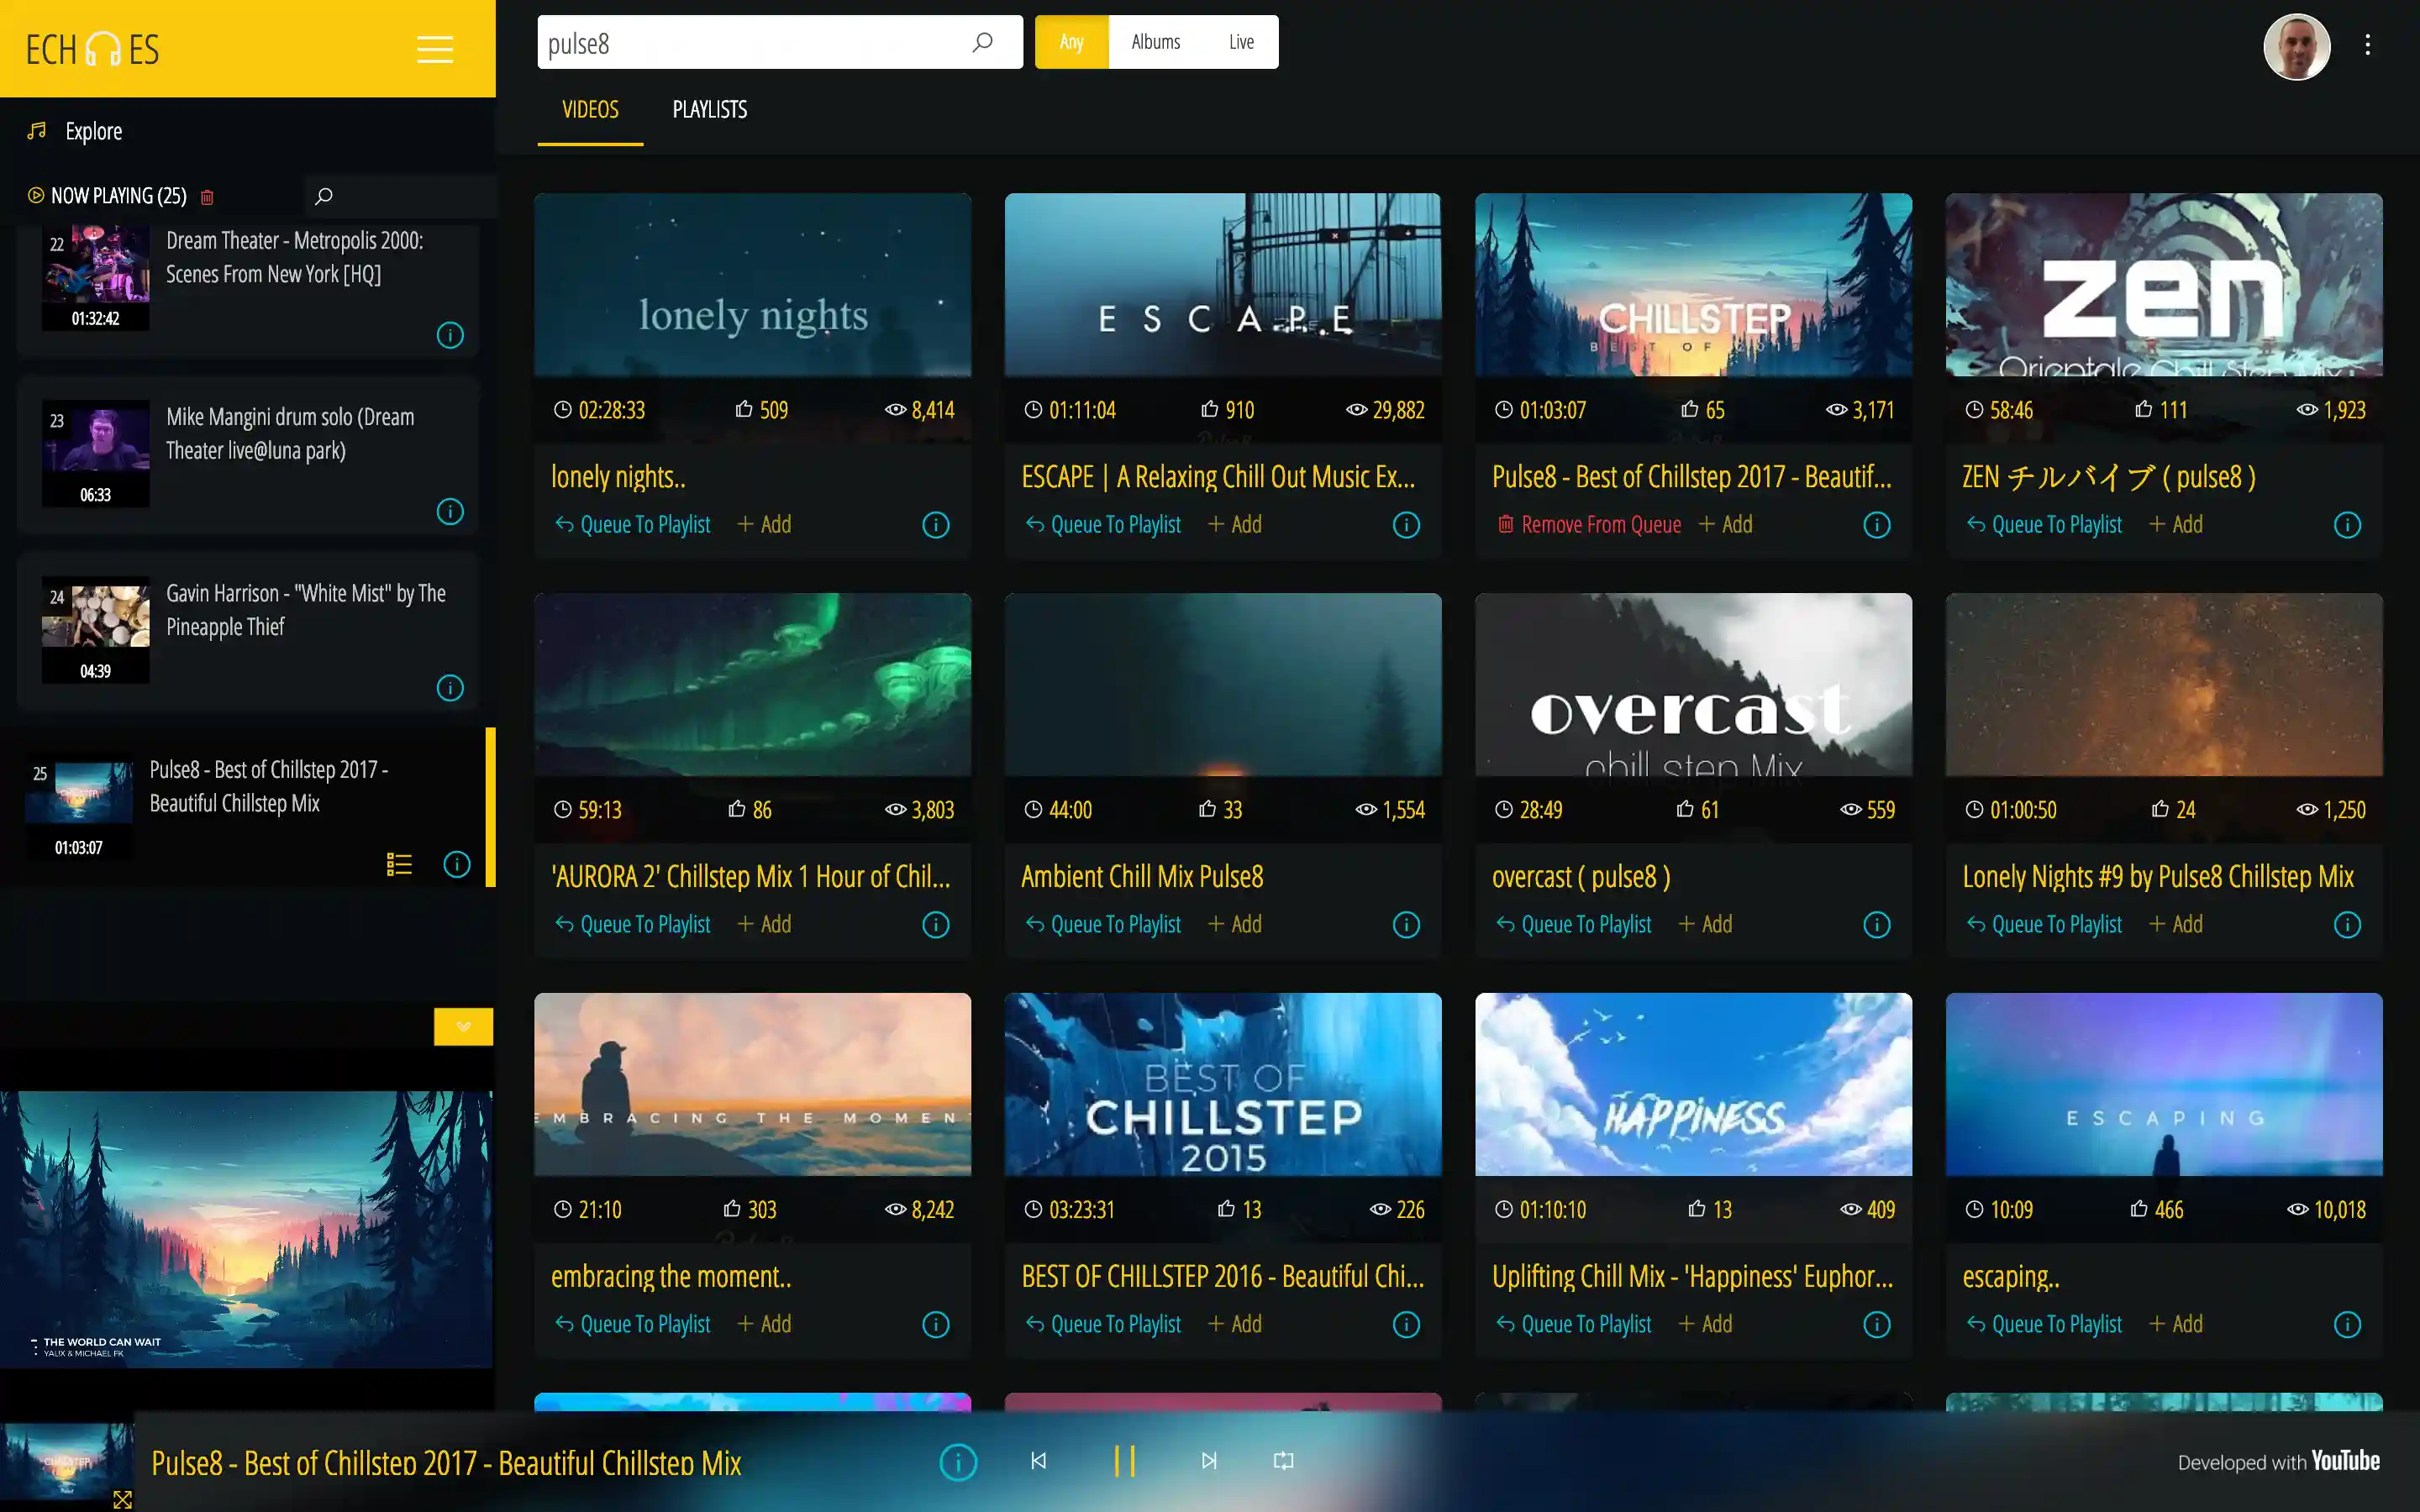Click the NOW PLAYING (25) heading

click(x=118, y=196)
